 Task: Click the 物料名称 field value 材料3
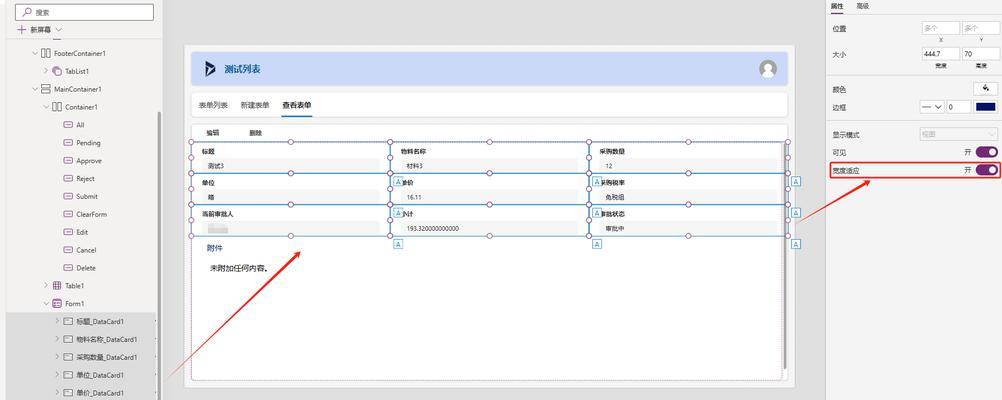coord(489,165)
